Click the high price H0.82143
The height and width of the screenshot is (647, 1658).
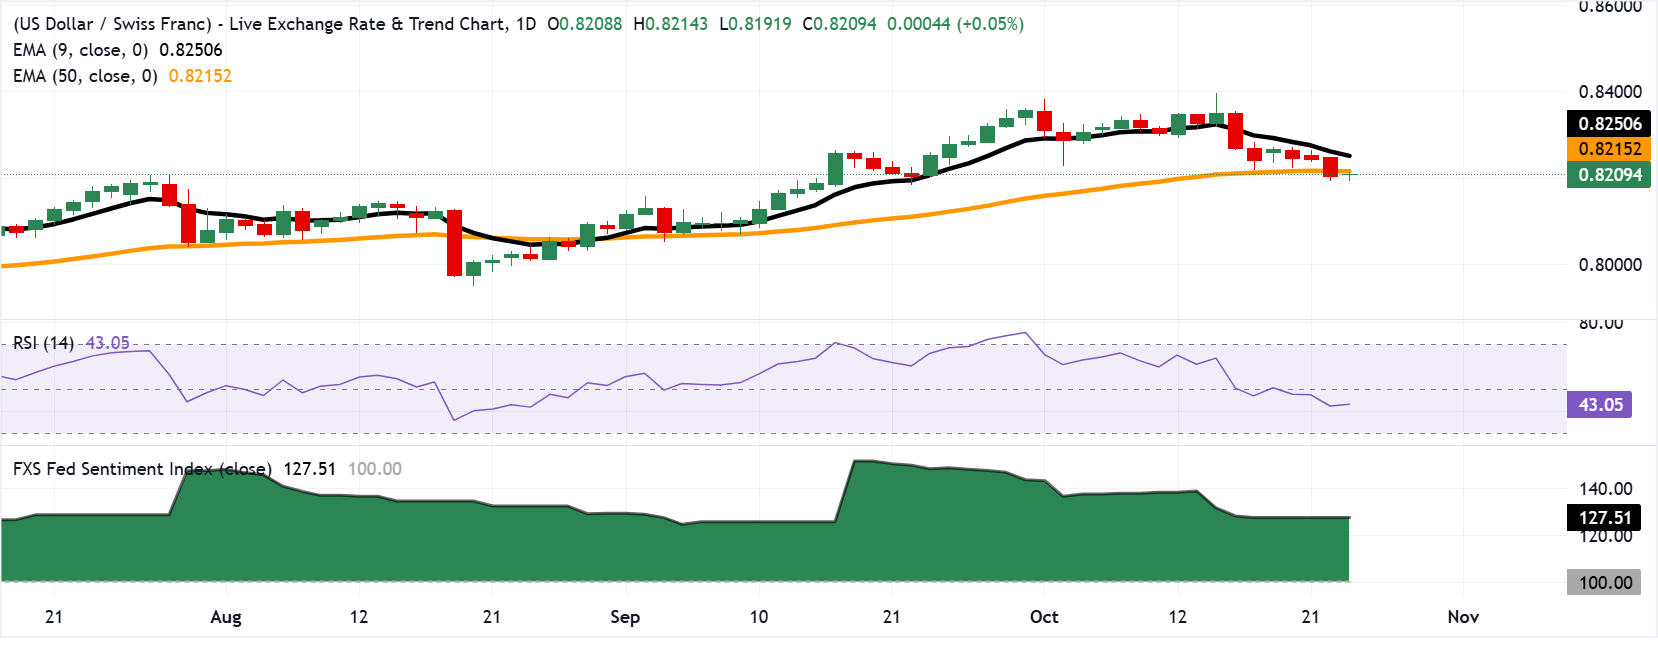coord(671,24)
